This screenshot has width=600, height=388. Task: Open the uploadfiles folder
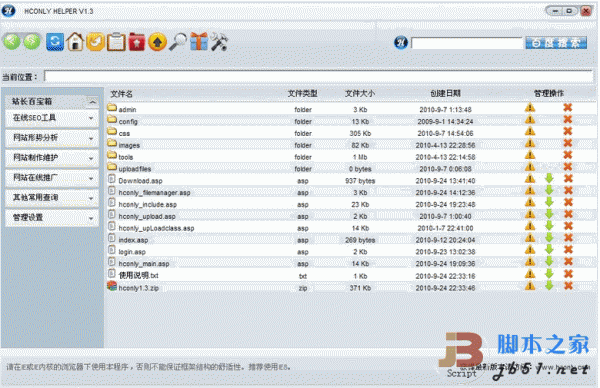click(135, 169)
